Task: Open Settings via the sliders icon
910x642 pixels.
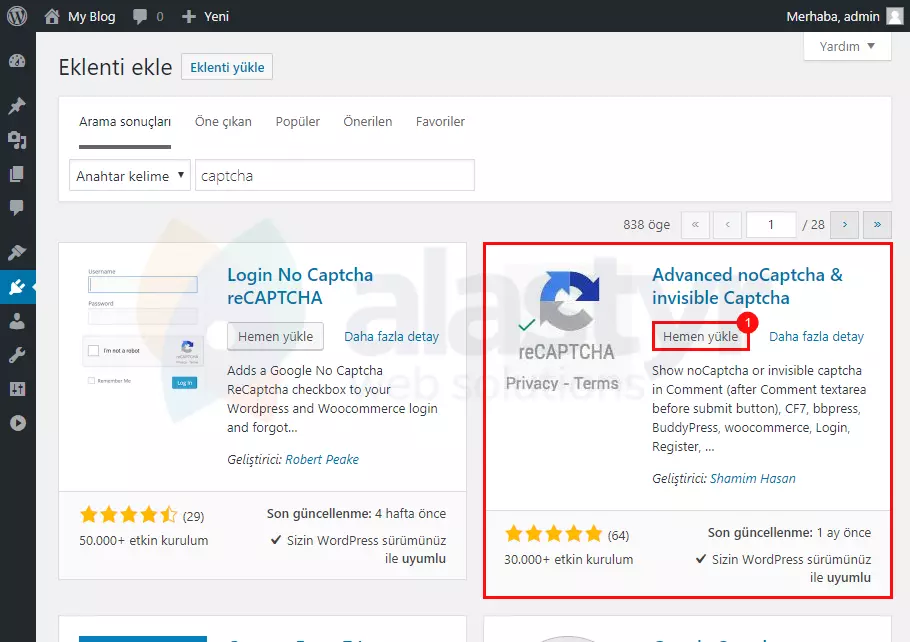Action: [18, 388]
